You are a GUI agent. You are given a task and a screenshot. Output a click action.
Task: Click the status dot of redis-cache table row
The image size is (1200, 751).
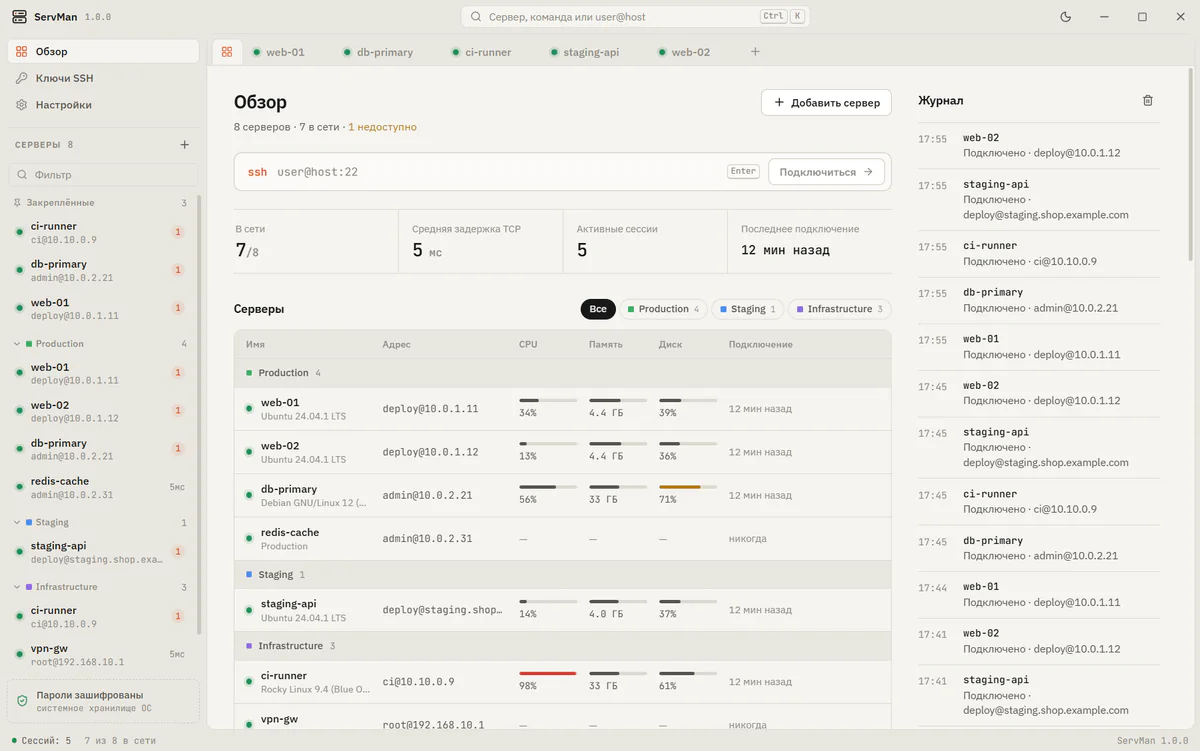[250, 539]
